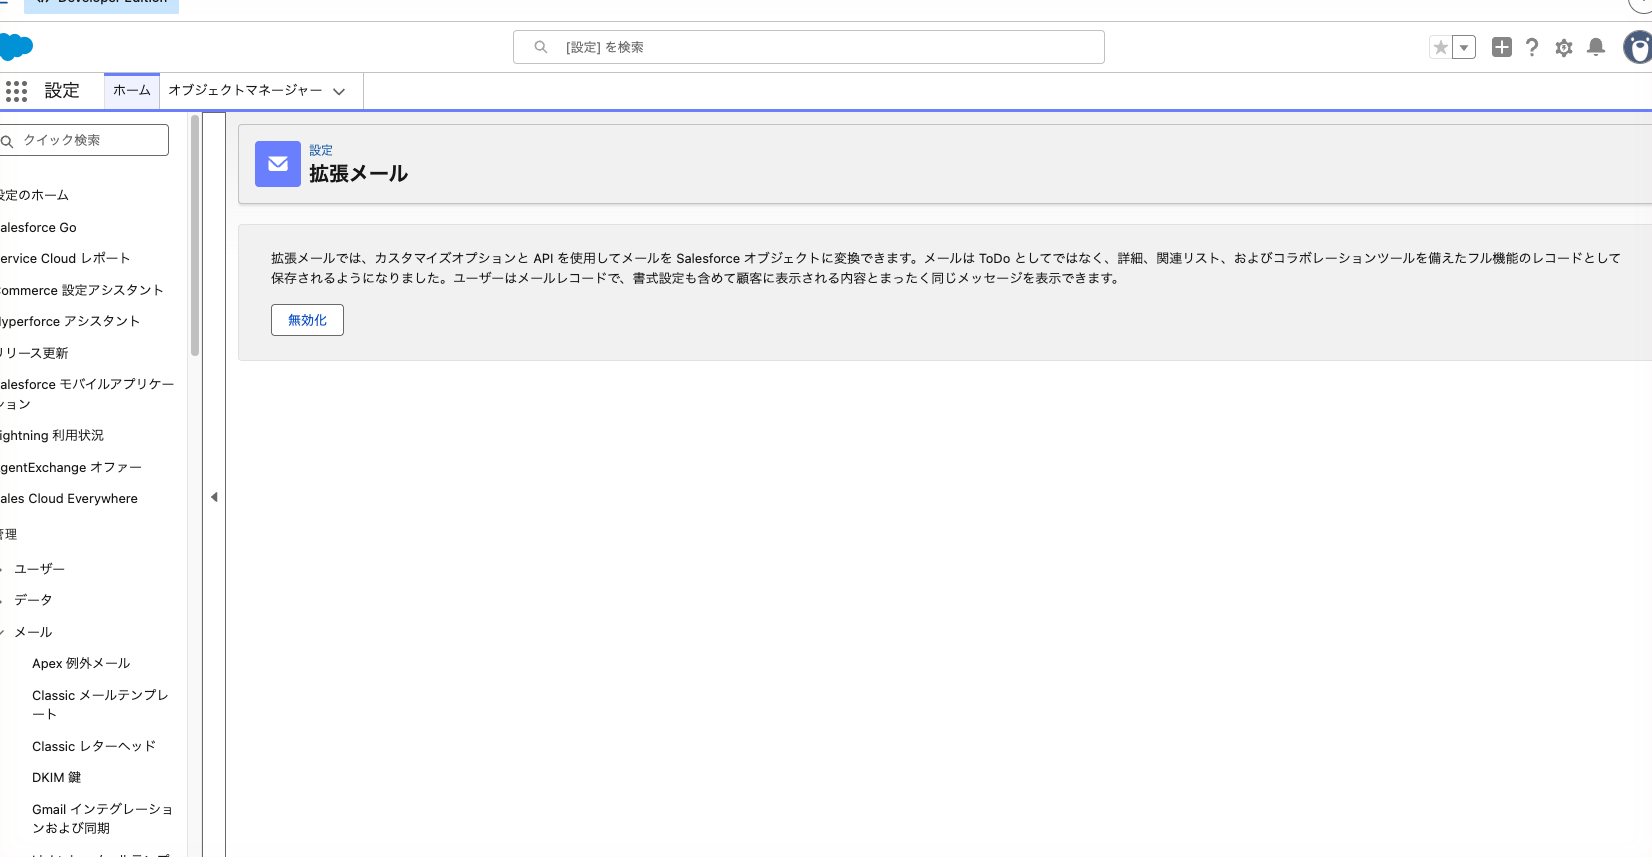Click the 拡張メール envelope icon

click(x=278, y=164)
